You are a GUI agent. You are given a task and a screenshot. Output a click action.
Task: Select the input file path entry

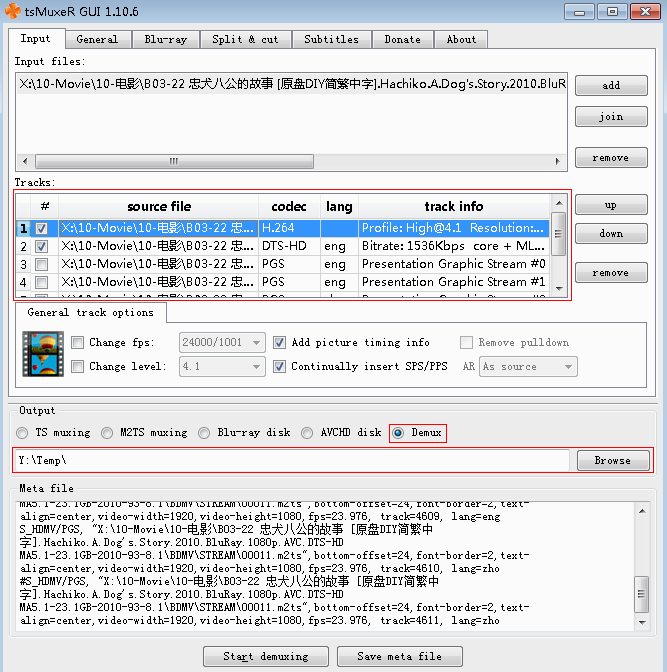[291, 84]
